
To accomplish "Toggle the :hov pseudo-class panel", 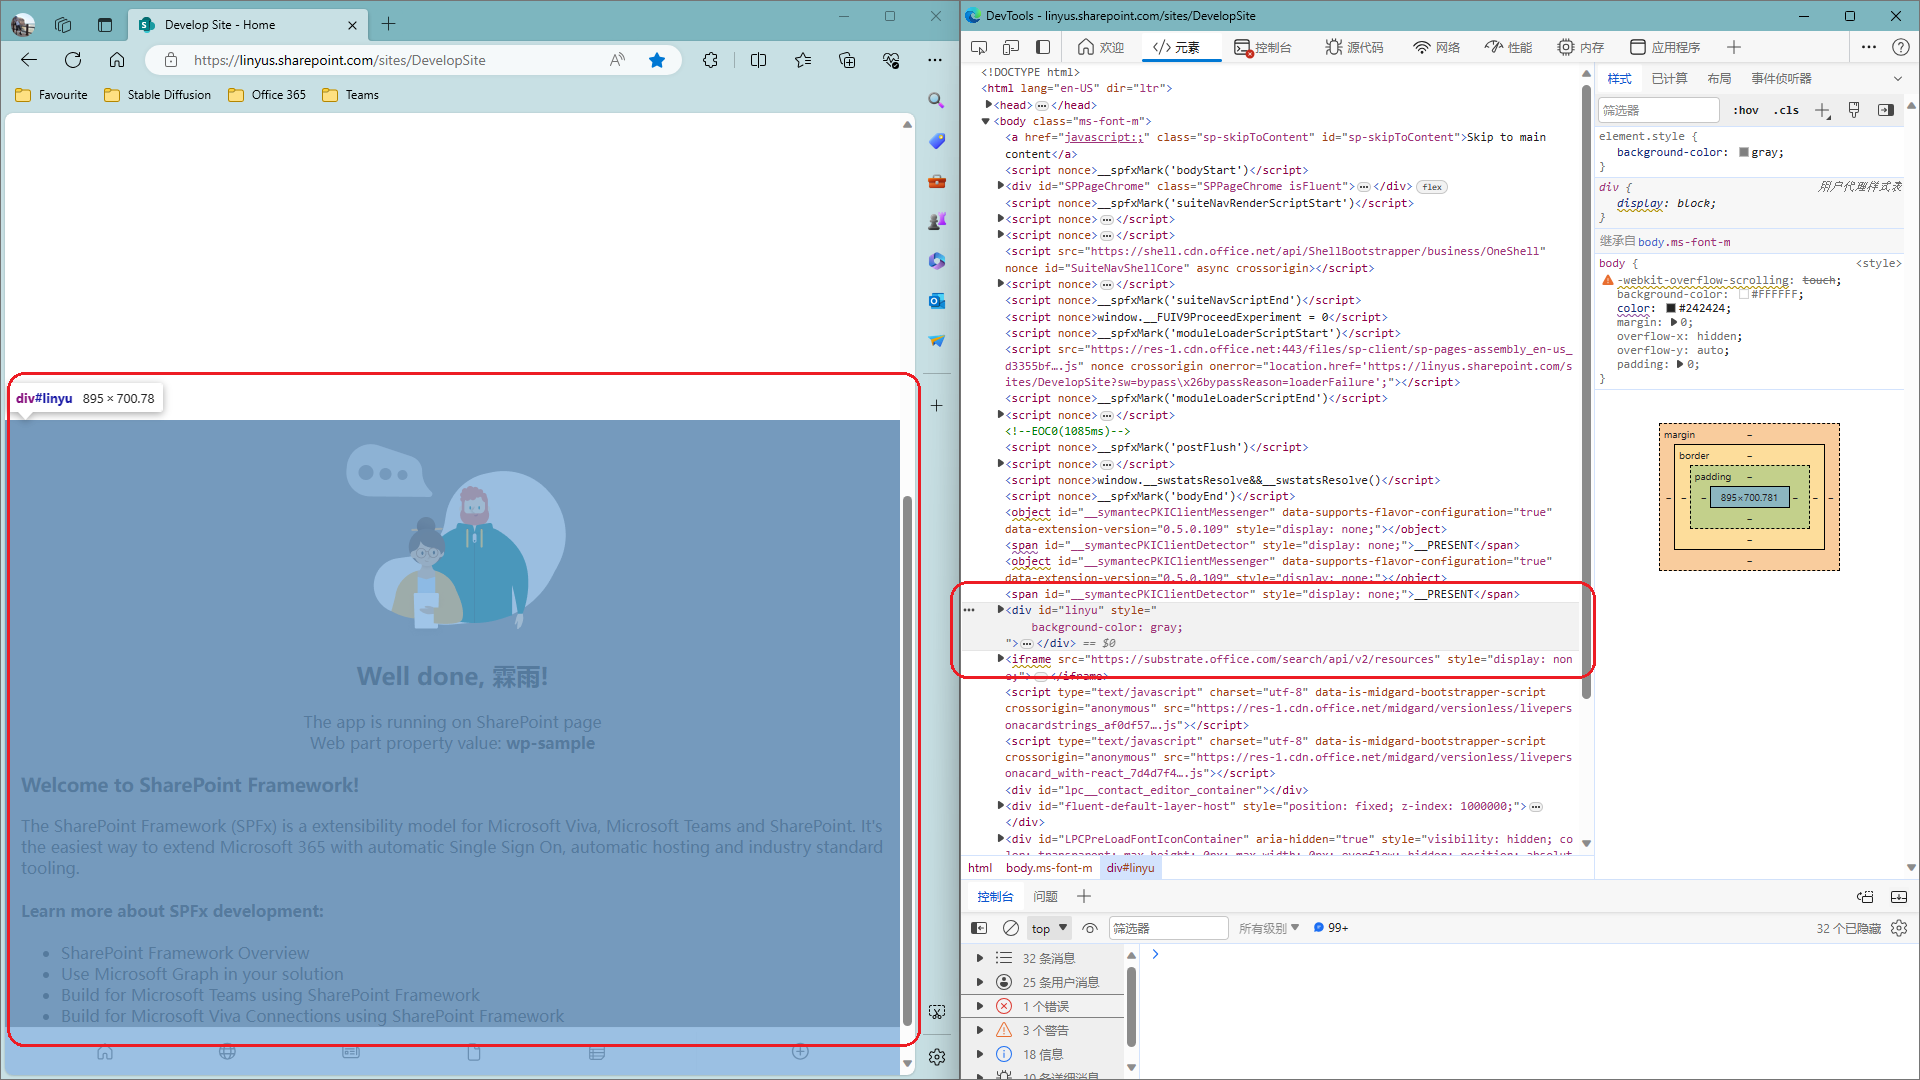I will [1746, 110].
